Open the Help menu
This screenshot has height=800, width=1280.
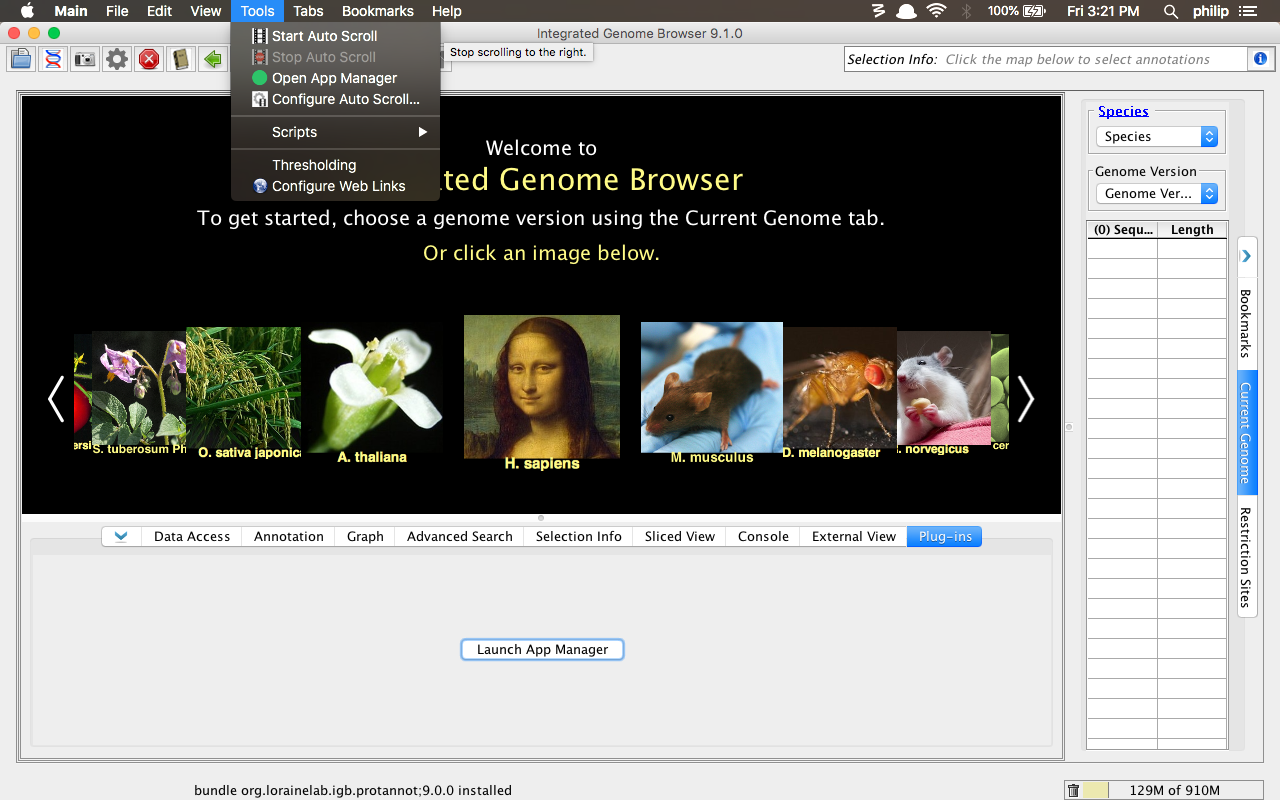(x=447, y=11)
